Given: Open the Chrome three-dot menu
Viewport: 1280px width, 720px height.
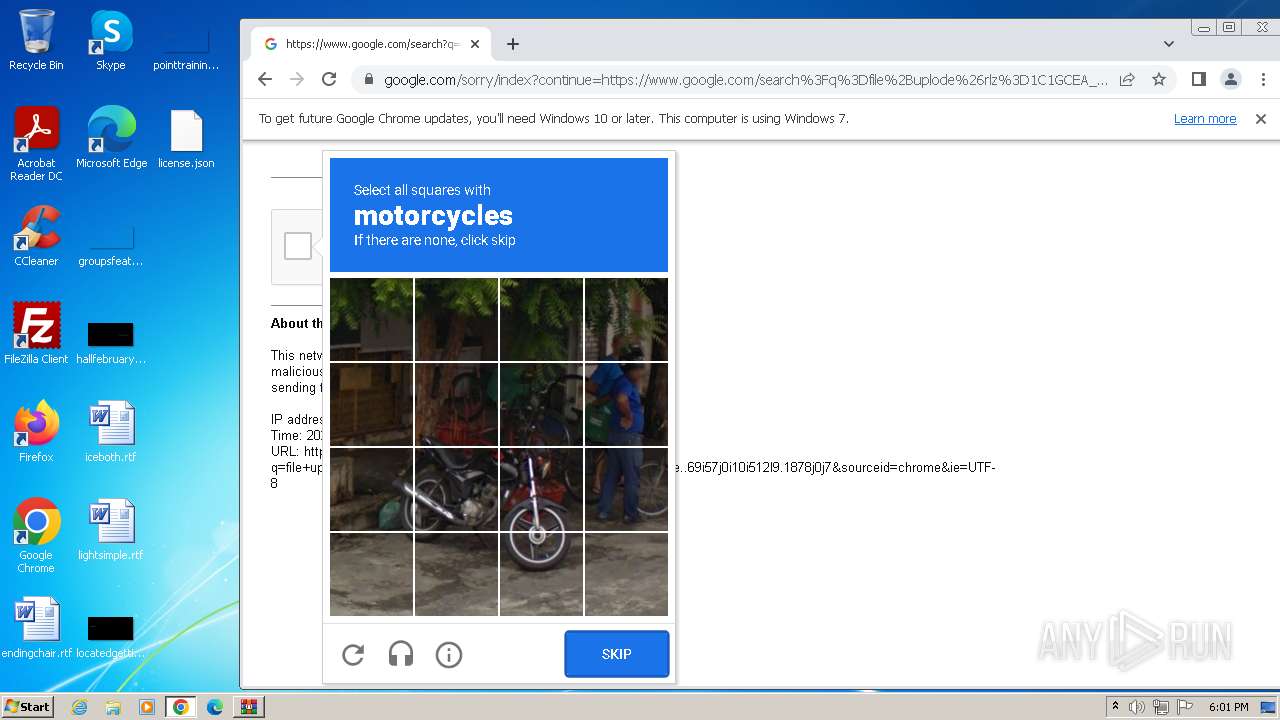Looking at the screenshot, I should [1263, 79].
